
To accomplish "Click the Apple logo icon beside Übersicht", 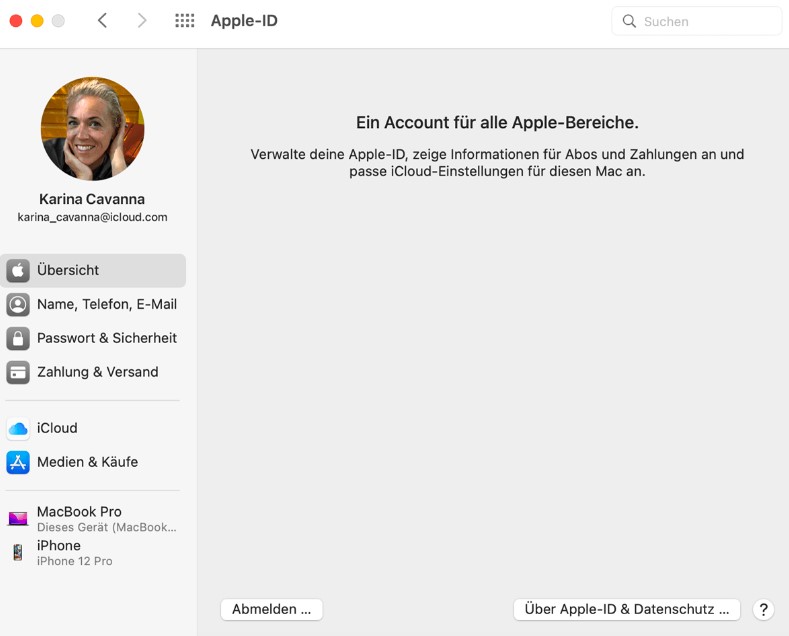I will pos(18,271).
